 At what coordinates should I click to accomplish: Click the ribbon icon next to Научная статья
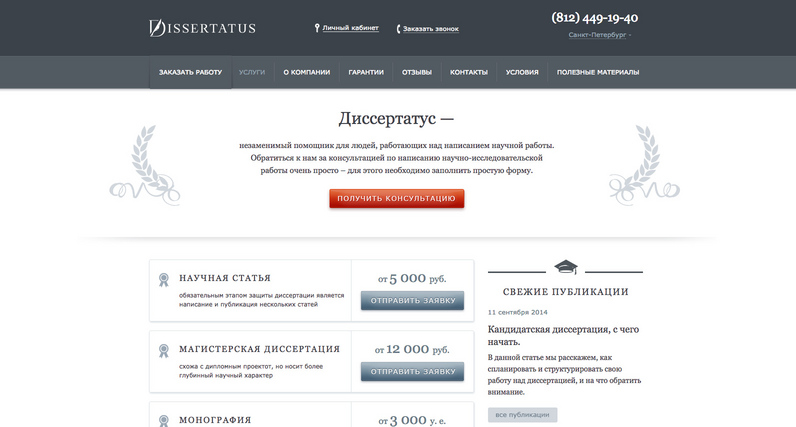[x=163, y=280]
